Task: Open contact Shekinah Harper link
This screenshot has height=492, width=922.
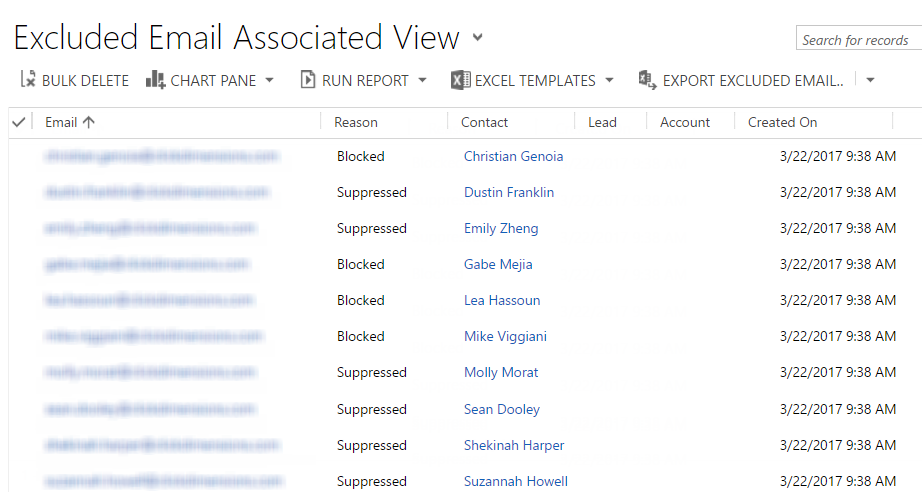Action: [514, 445]
